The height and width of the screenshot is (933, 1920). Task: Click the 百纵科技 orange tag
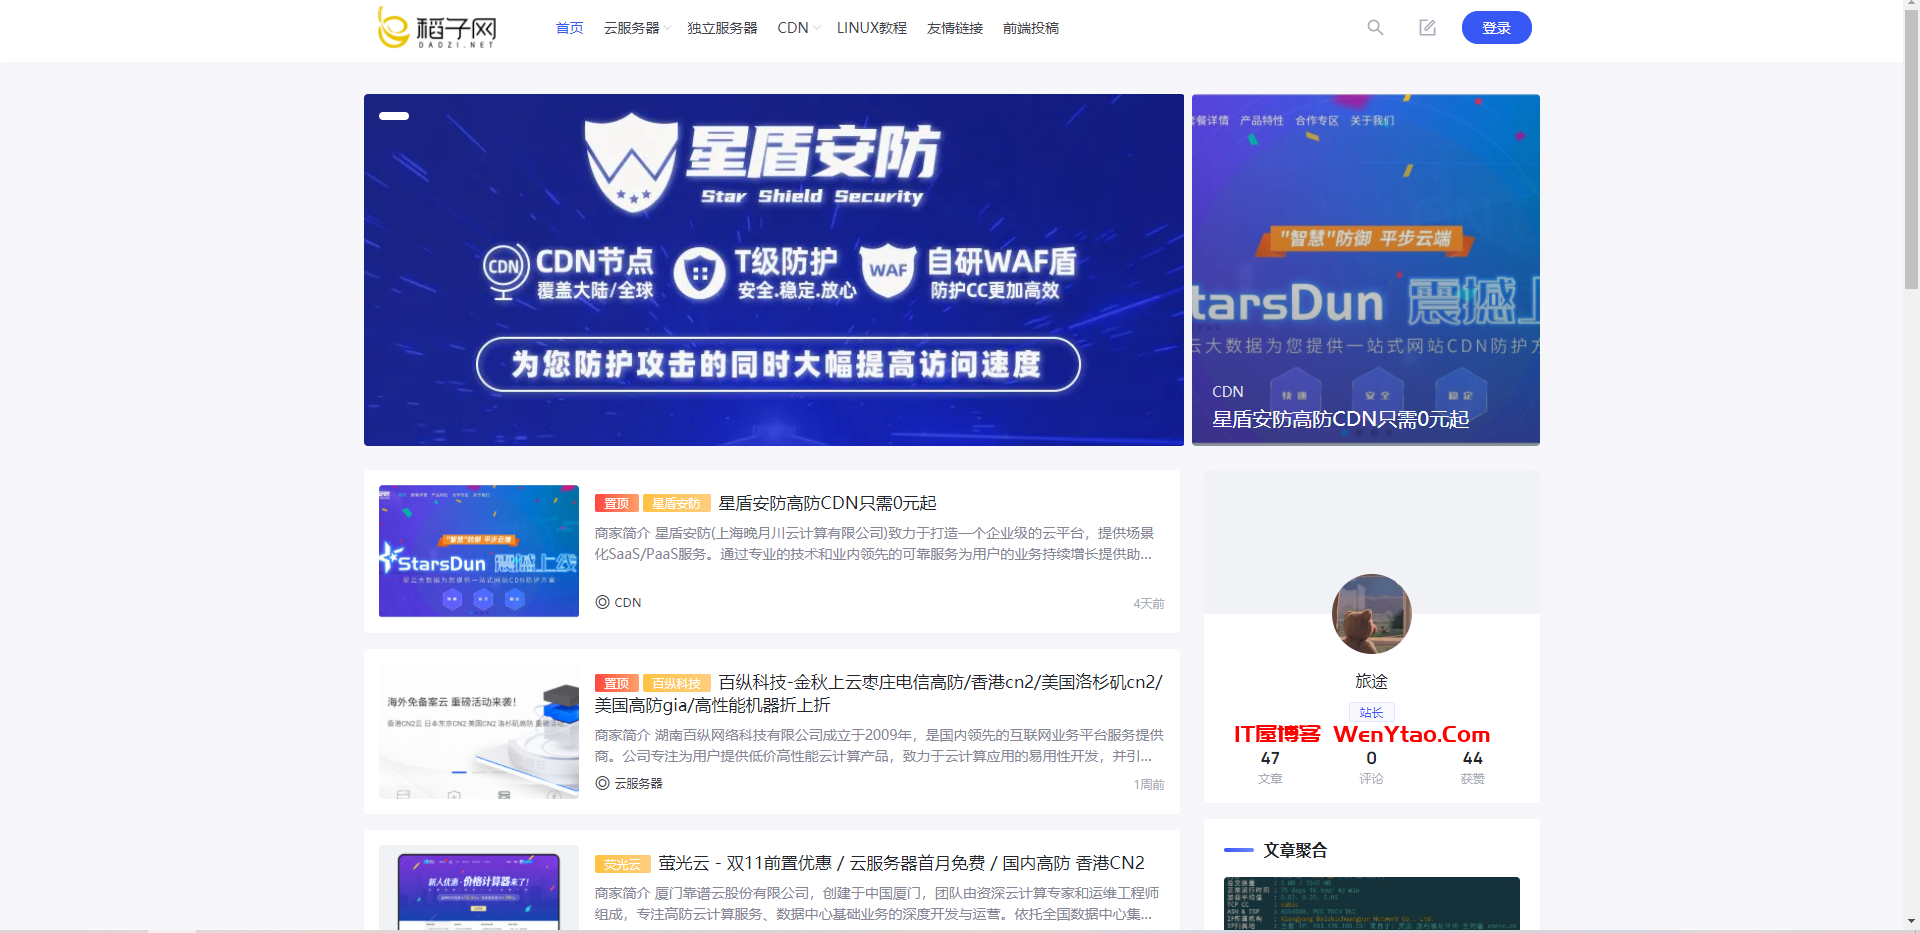pos(676,683)
